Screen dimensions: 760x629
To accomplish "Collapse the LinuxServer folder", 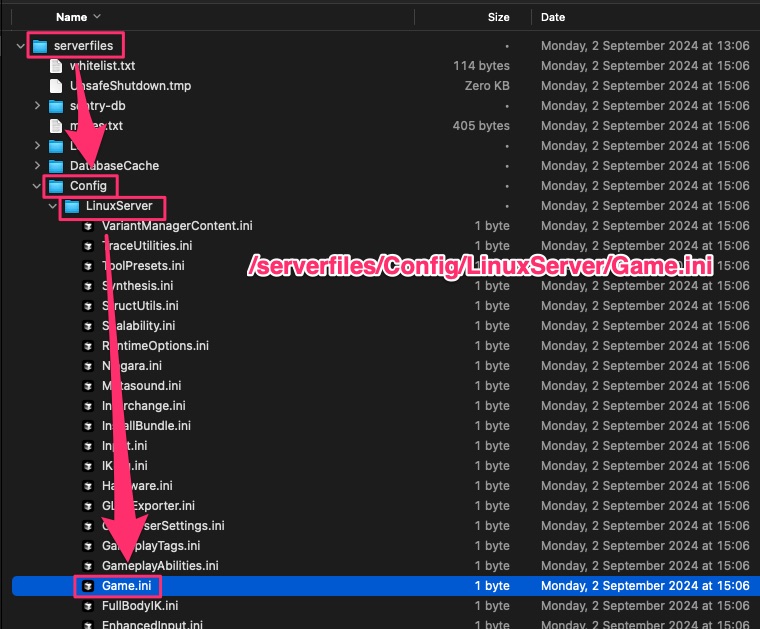I will click(x=52, y=206).
